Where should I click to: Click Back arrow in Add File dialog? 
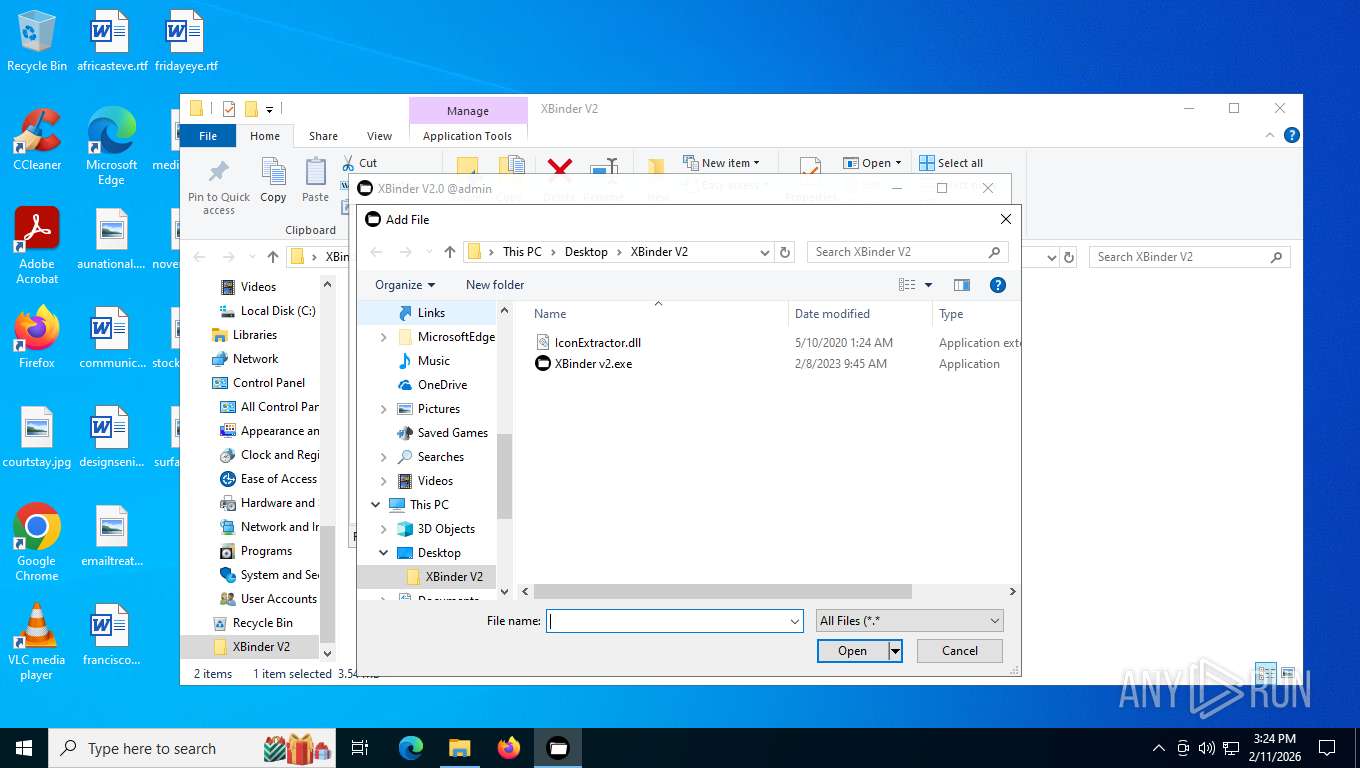point(376,252)
